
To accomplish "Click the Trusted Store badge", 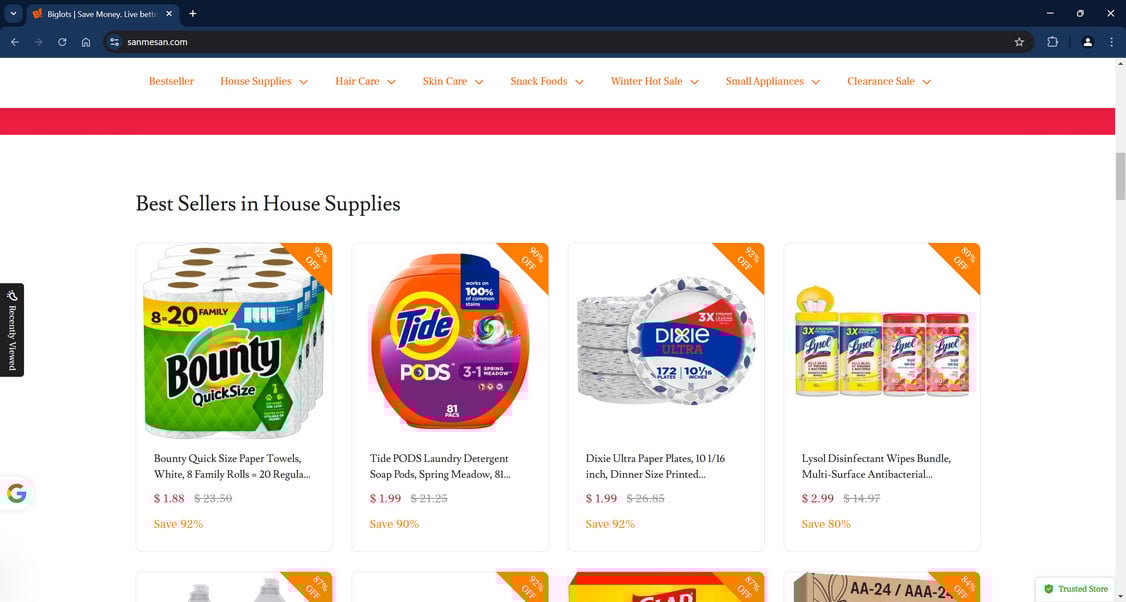I will coord(1076,588).
